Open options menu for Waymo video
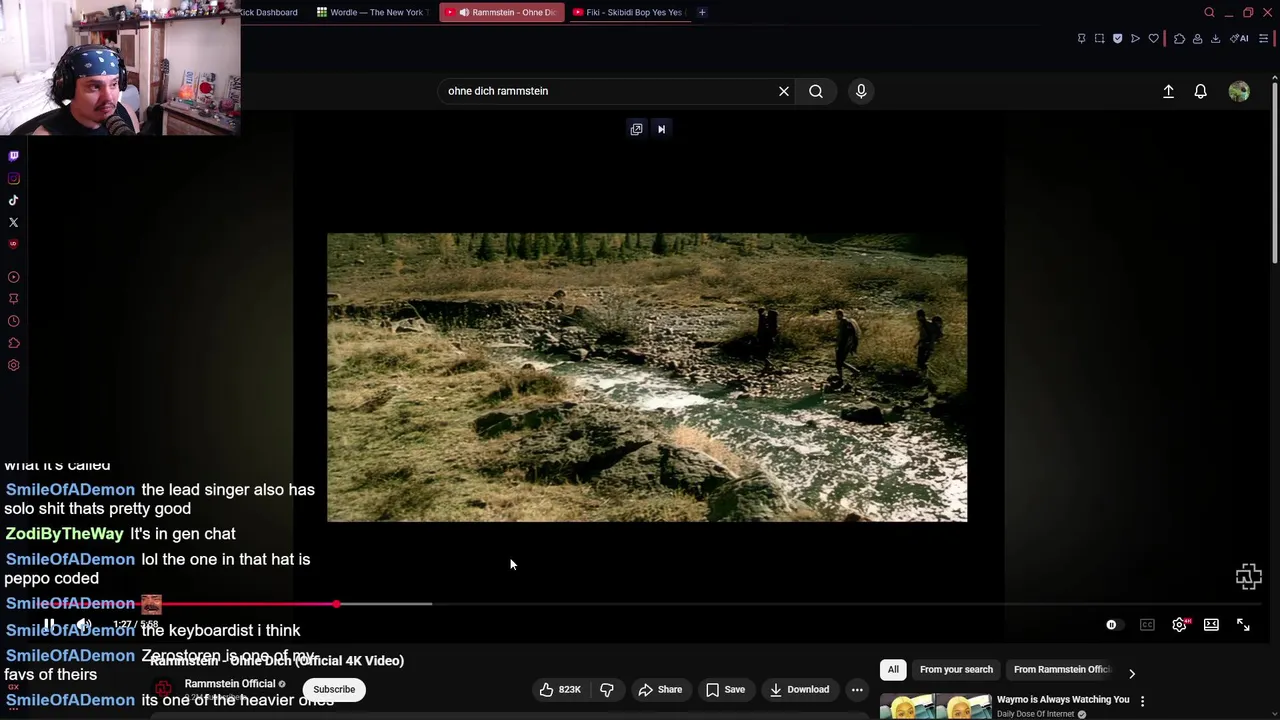The width and height of the screenshot is (1280, 720). click(x=1142, y=701)
